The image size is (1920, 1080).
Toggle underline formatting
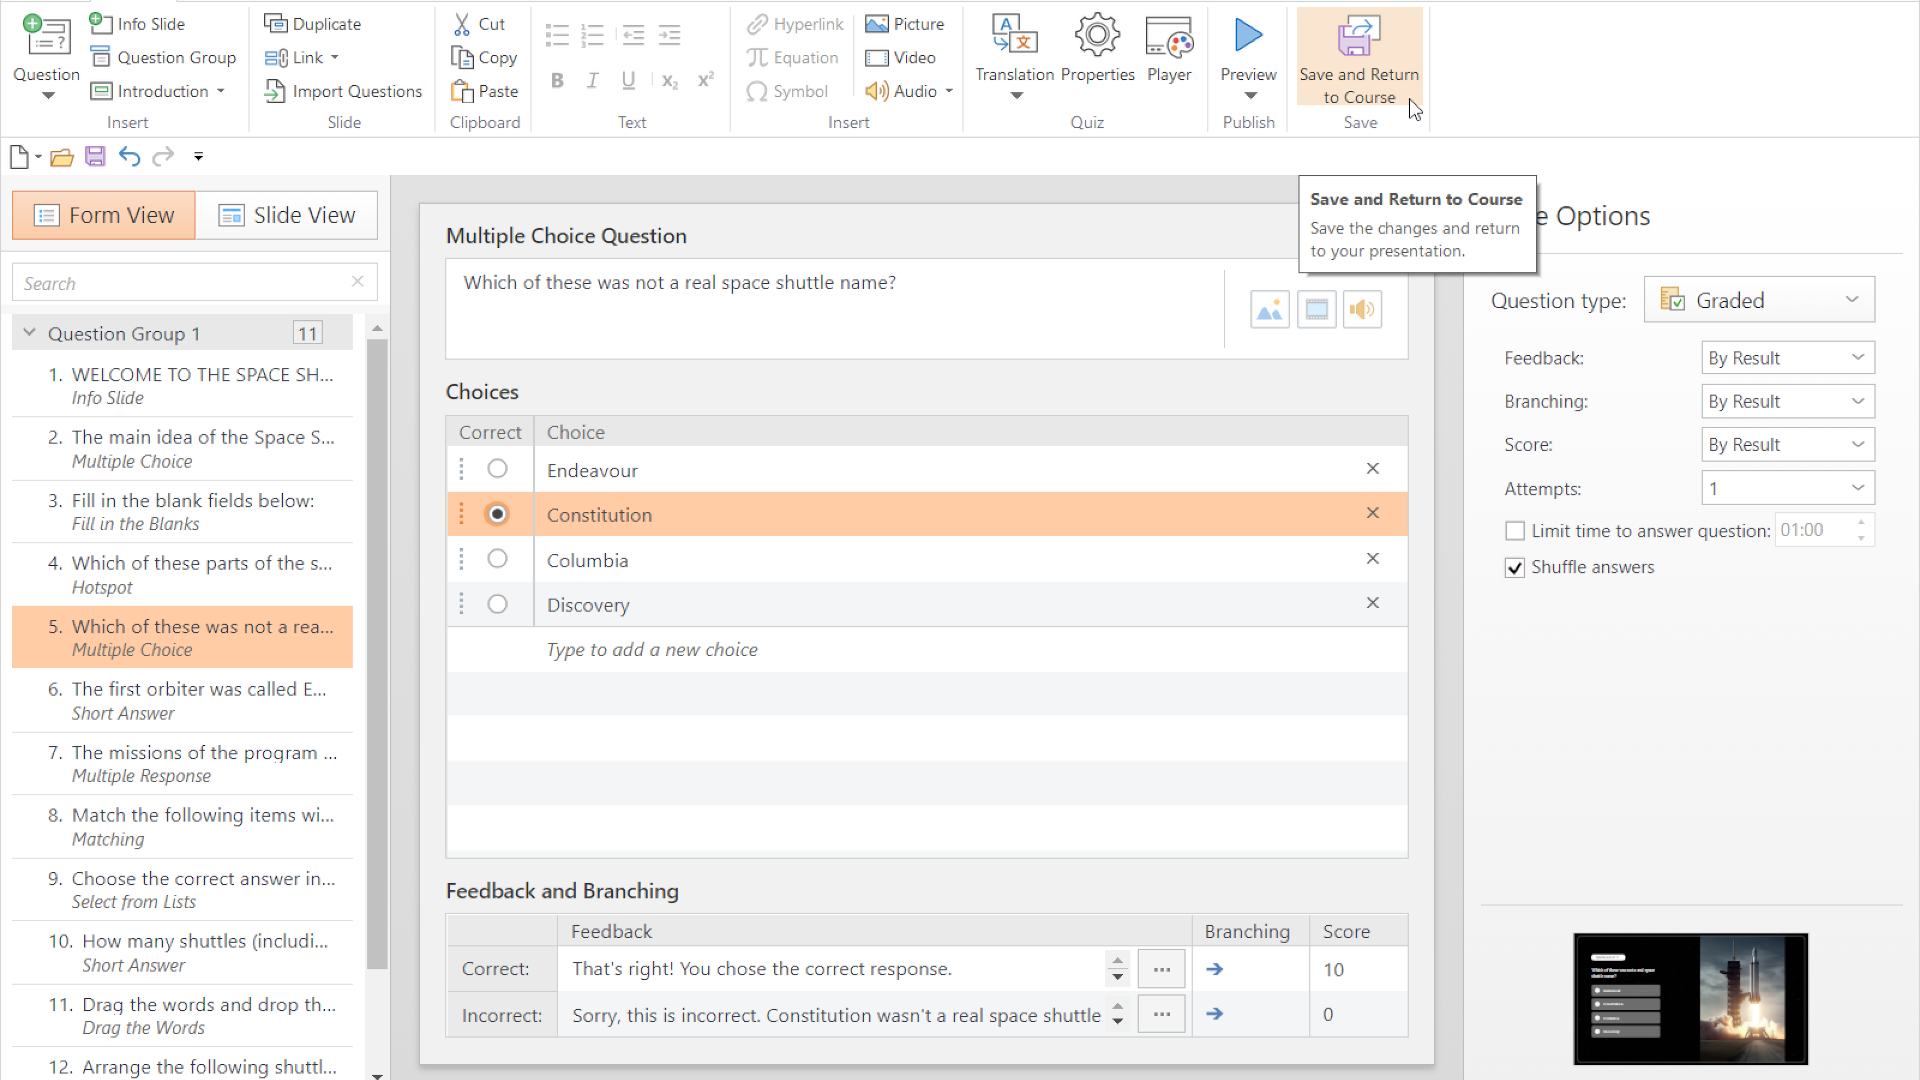coord(628,81)
